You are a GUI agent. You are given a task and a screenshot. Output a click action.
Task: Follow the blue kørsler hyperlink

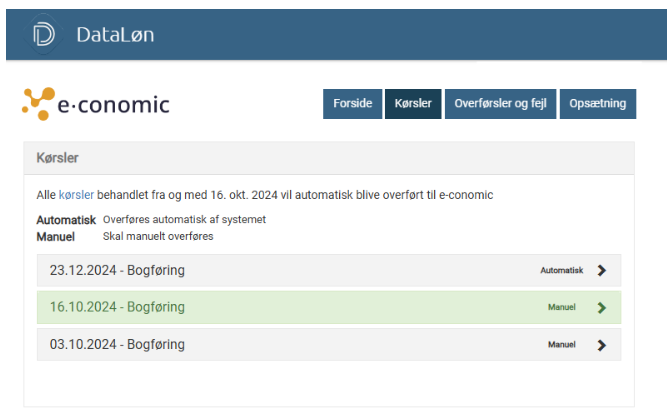click(76, 195)
